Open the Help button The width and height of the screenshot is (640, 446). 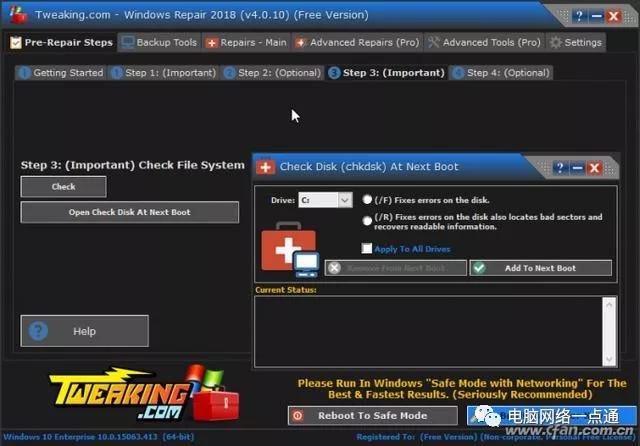[x=84, y=331]
